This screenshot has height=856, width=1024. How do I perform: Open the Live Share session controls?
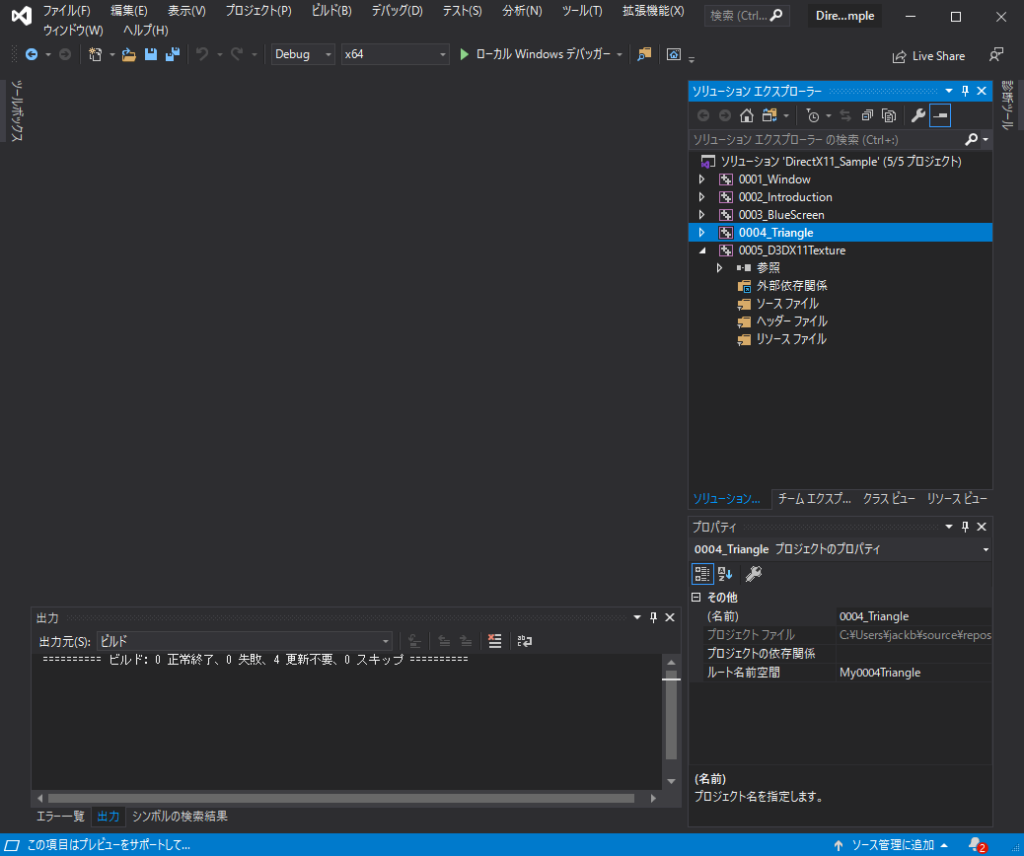928,55
